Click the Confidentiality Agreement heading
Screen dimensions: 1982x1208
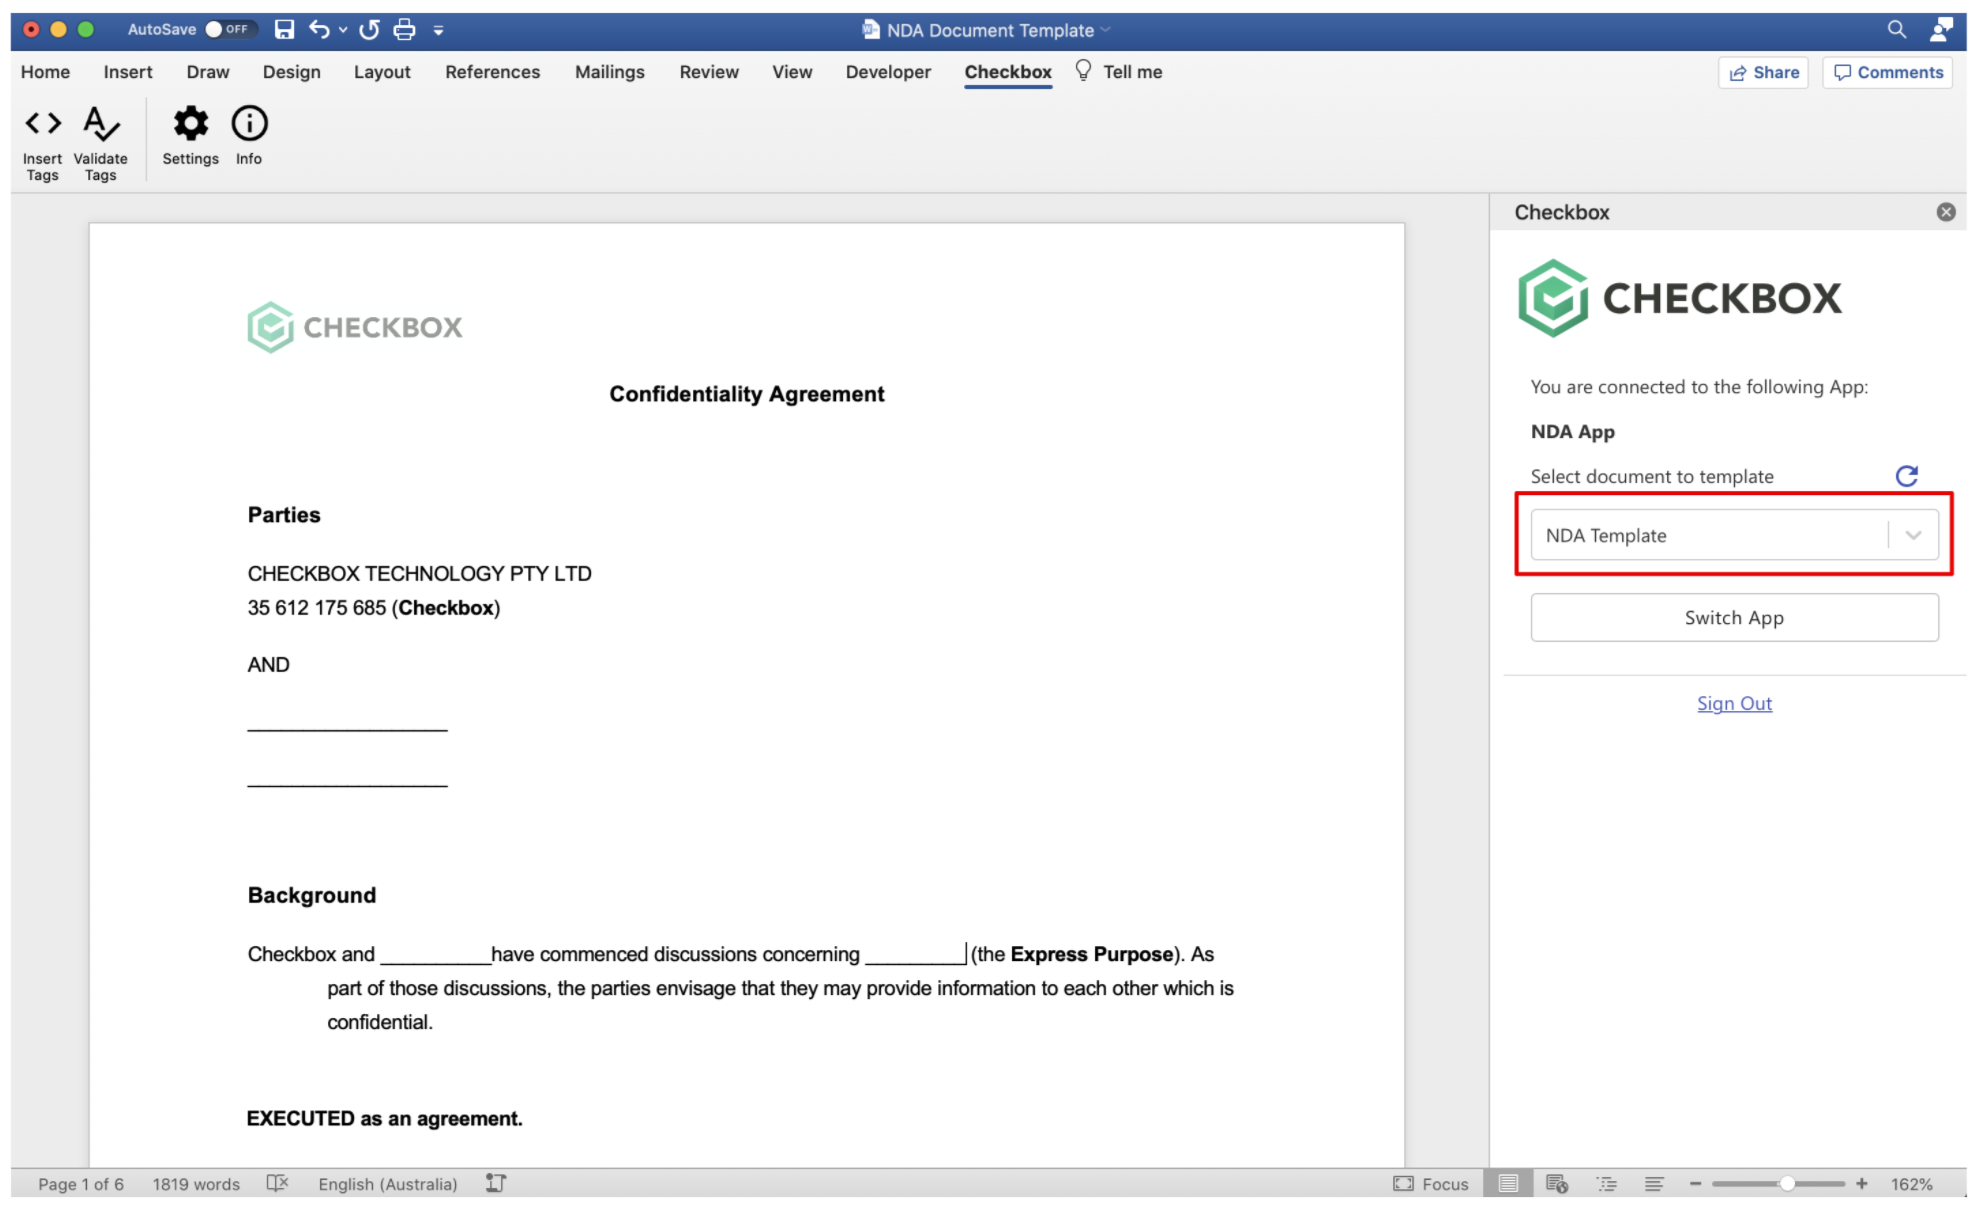point(747,394)
